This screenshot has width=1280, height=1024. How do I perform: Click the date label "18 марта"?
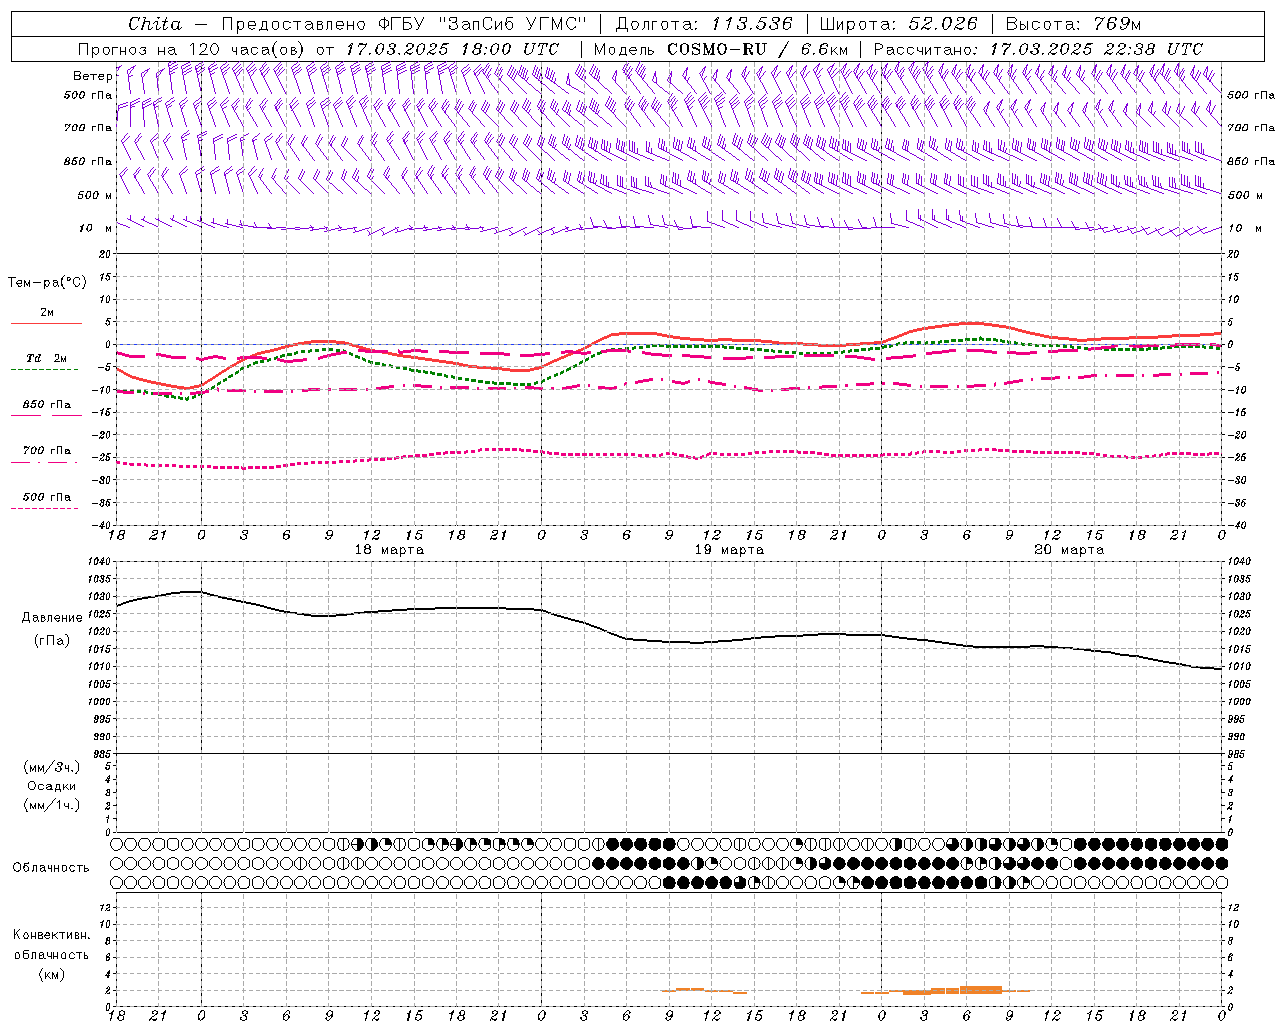point(389,550)
